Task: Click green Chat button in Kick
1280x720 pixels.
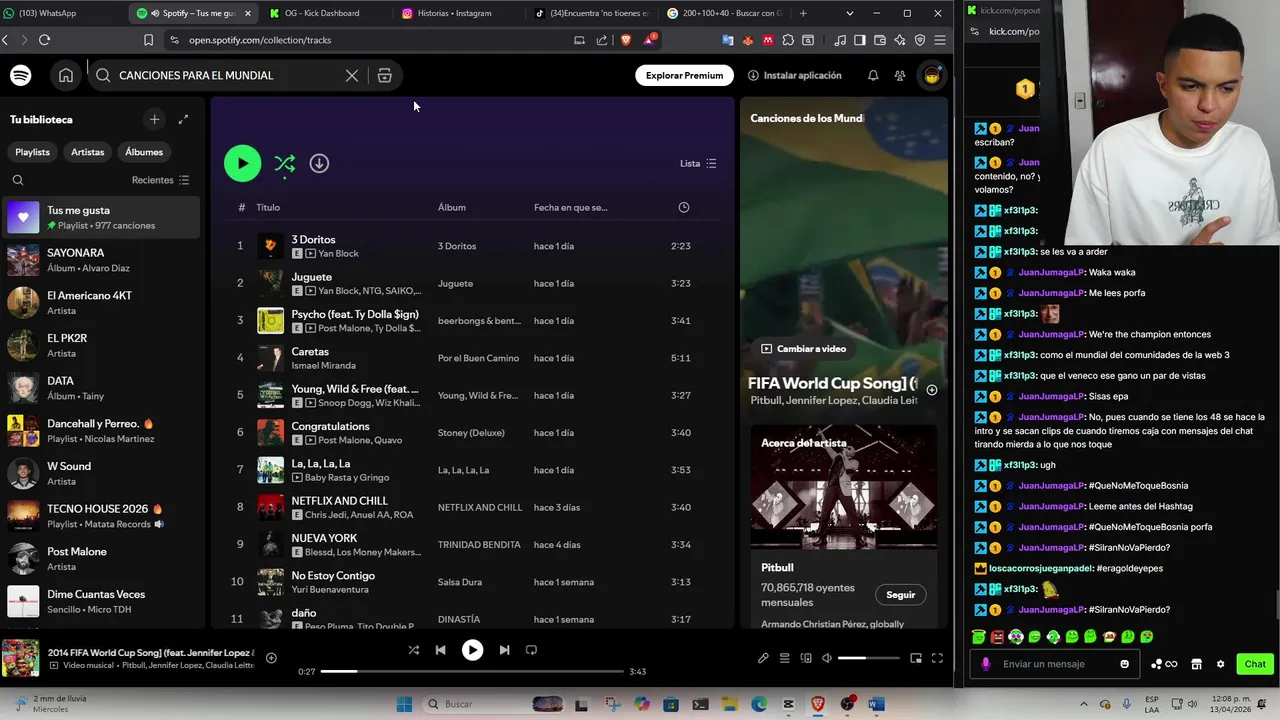Action: pos(1255,664)
